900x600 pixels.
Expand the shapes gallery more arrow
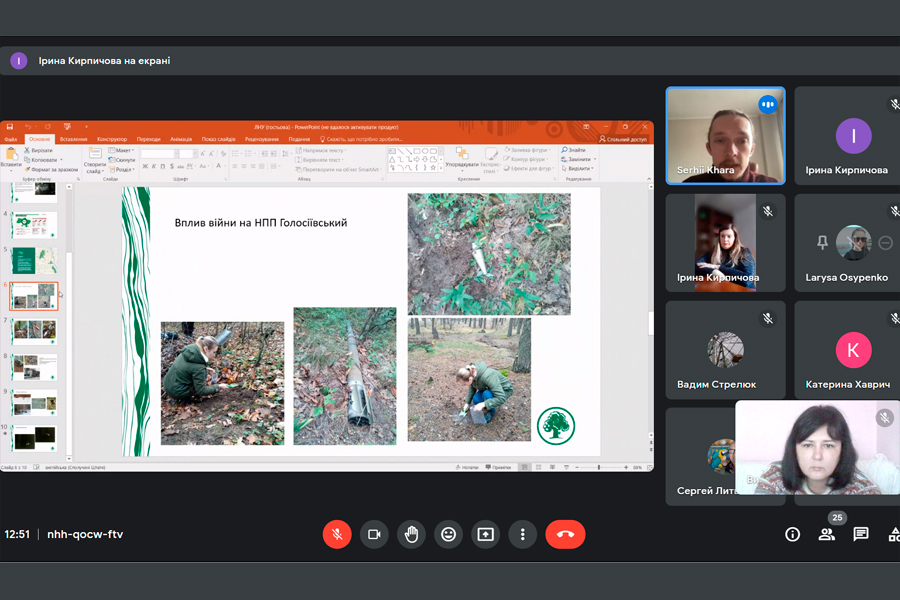[441, 168]
